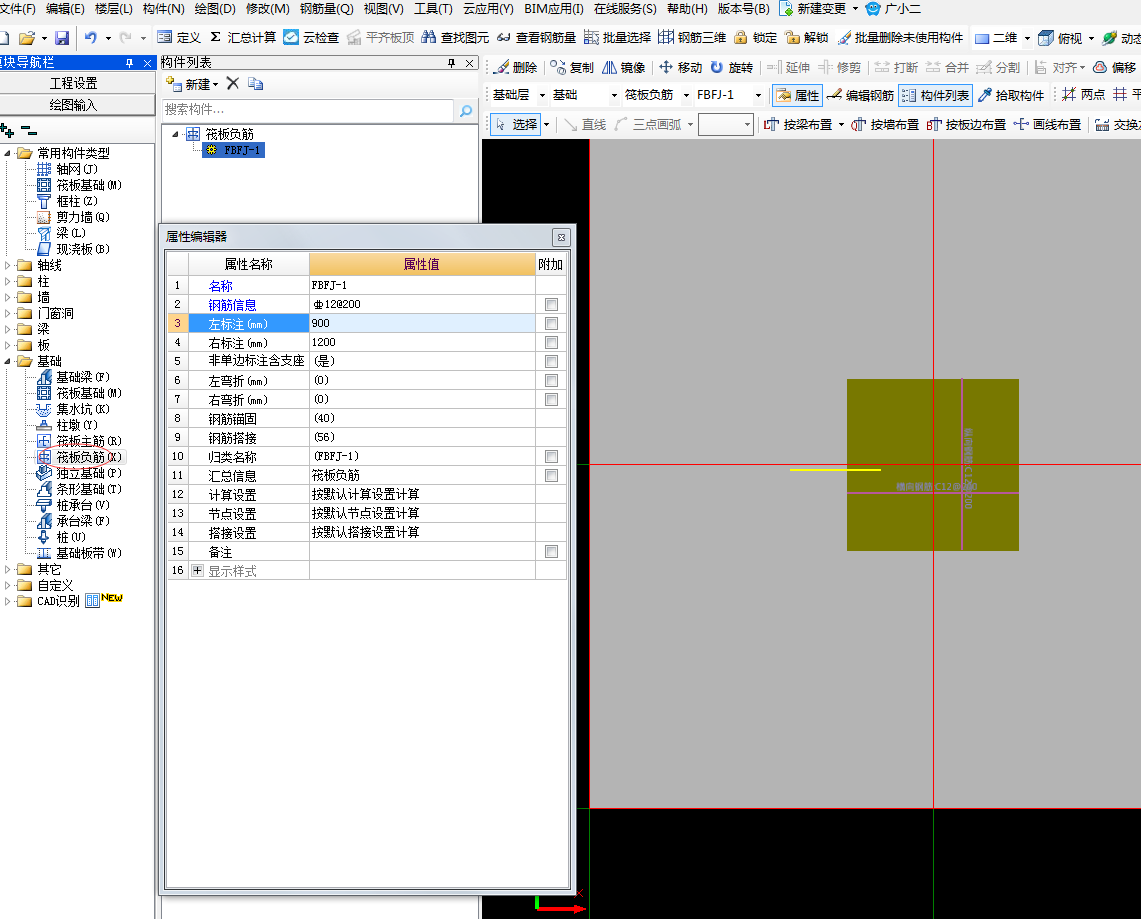This screenshot has height=919, width=1141.
Task: Toggle checkbox for 右标注 row
Action: (x=552, y=342)
